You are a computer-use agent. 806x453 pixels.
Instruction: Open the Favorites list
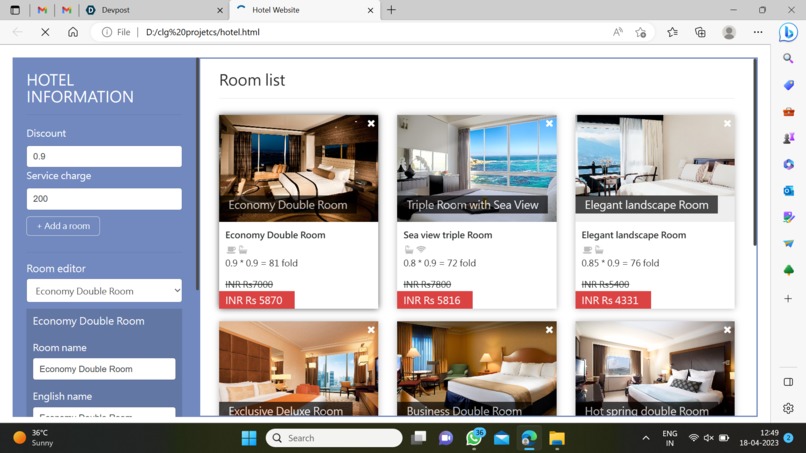(672, 32)
